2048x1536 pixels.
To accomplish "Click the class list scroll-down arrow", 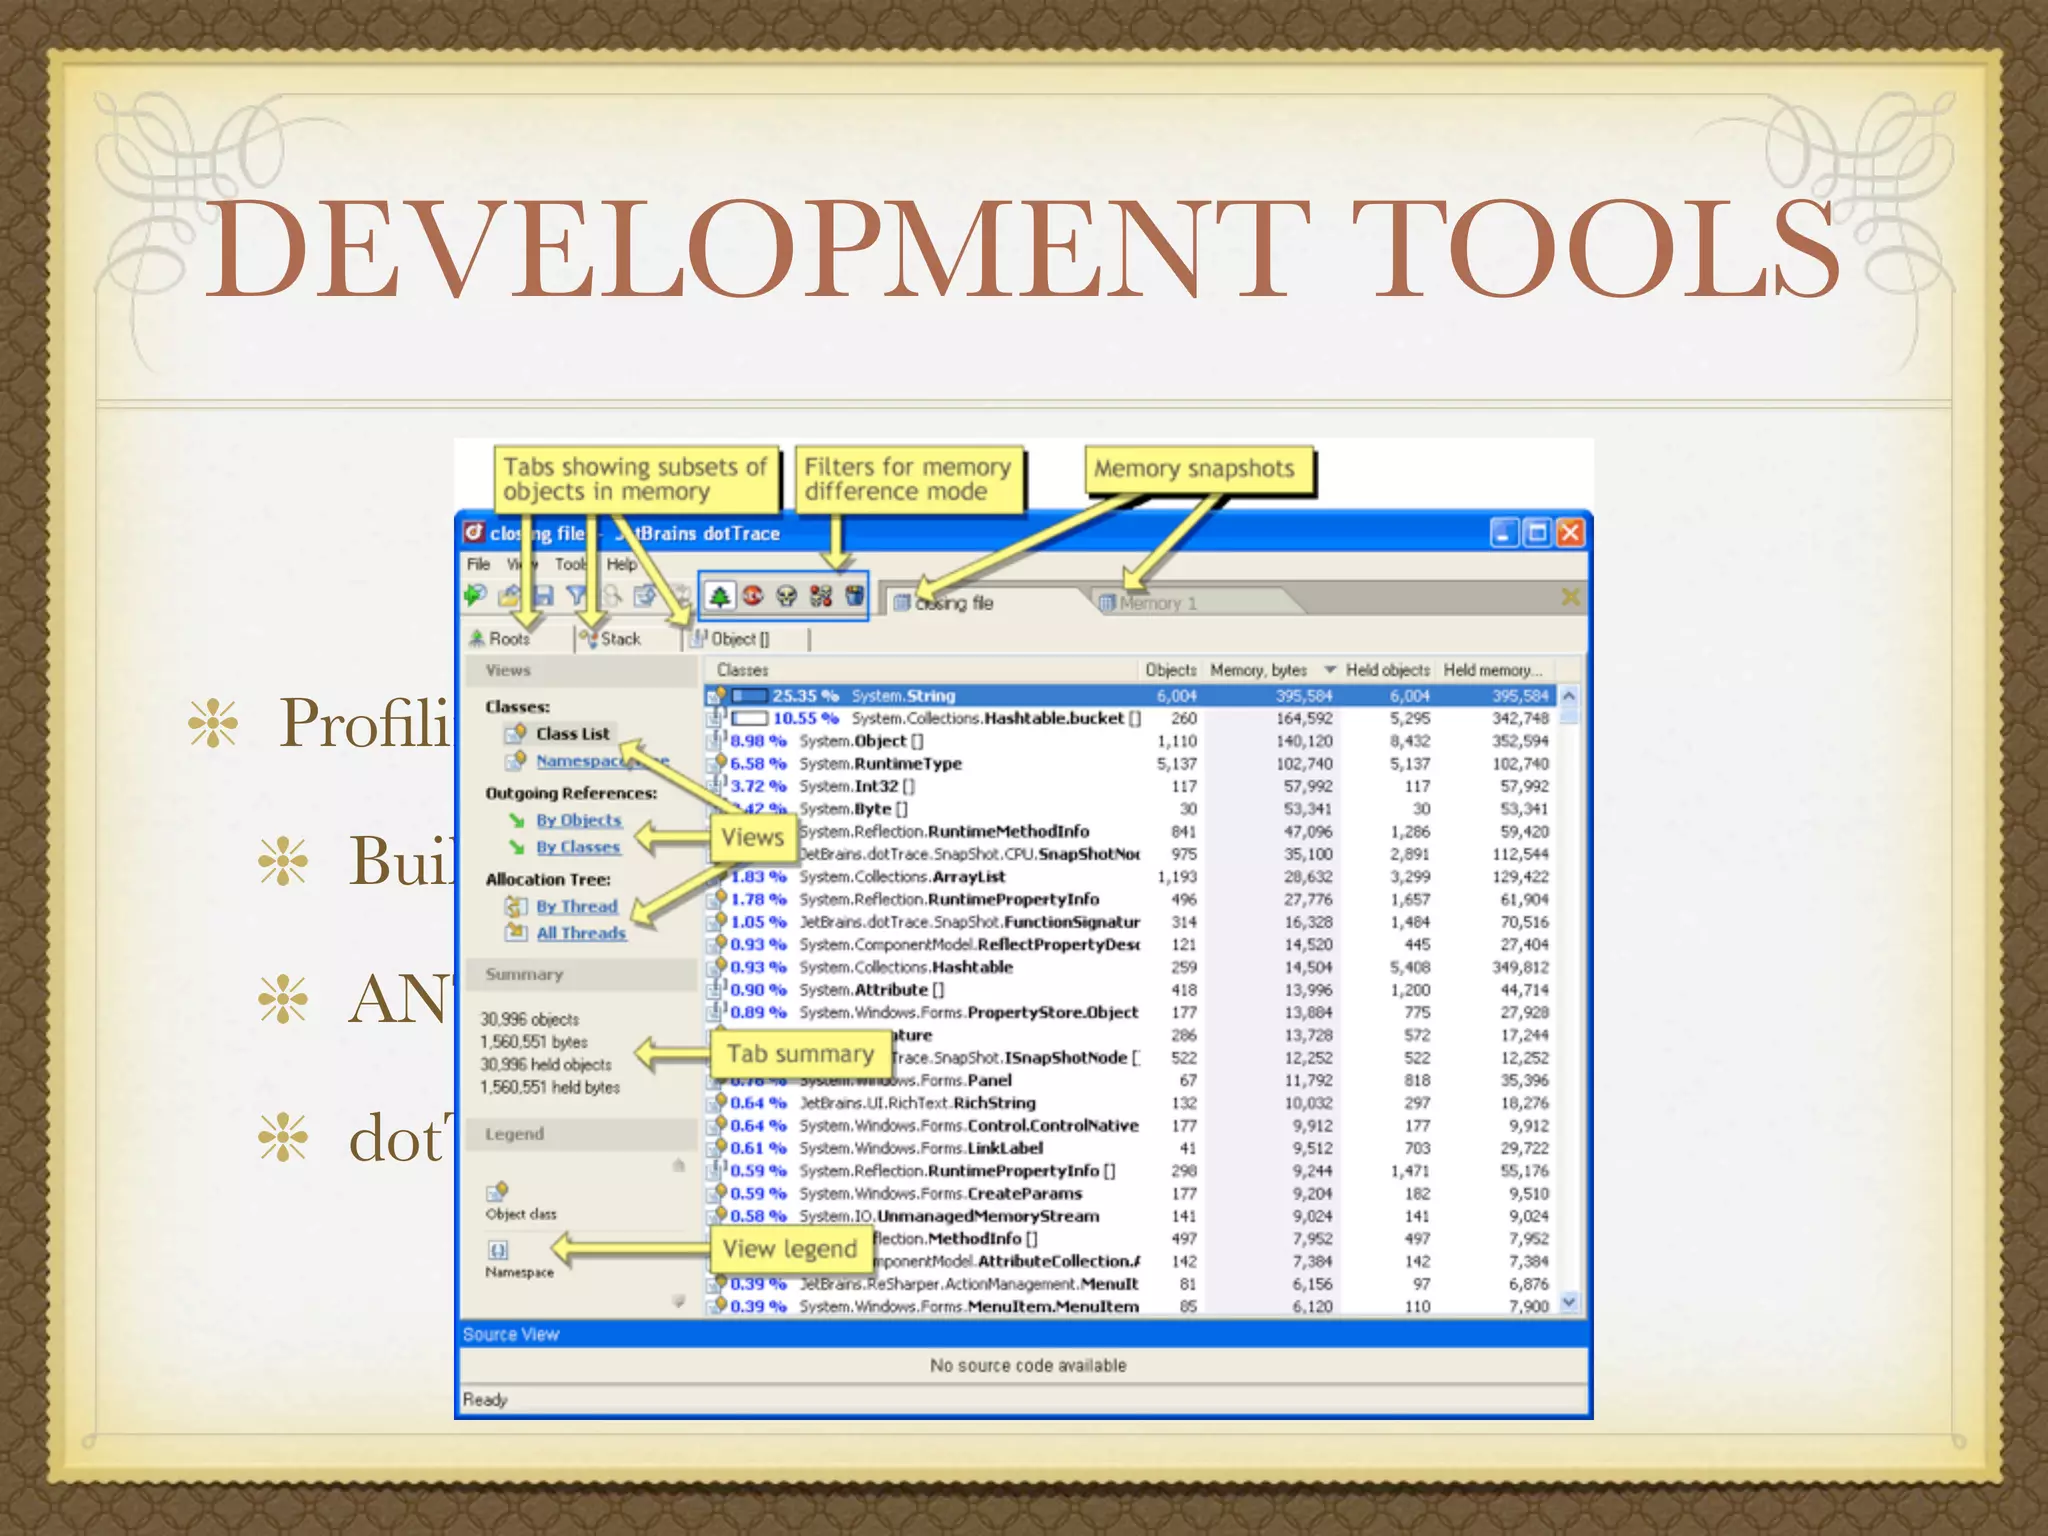I will (x=1568, y=1302).
